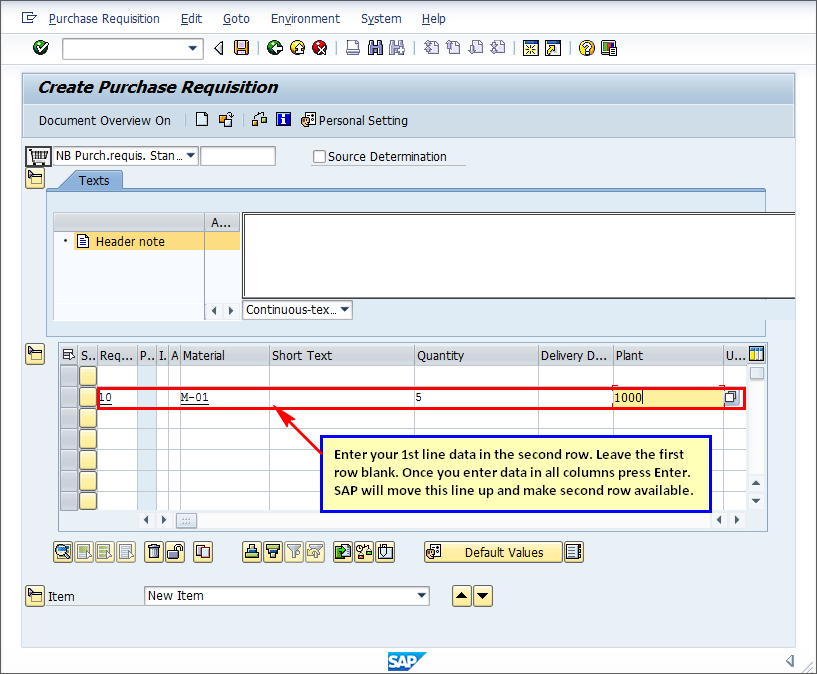Click the Default Values button
817x674 pixels.
point(503,552)
